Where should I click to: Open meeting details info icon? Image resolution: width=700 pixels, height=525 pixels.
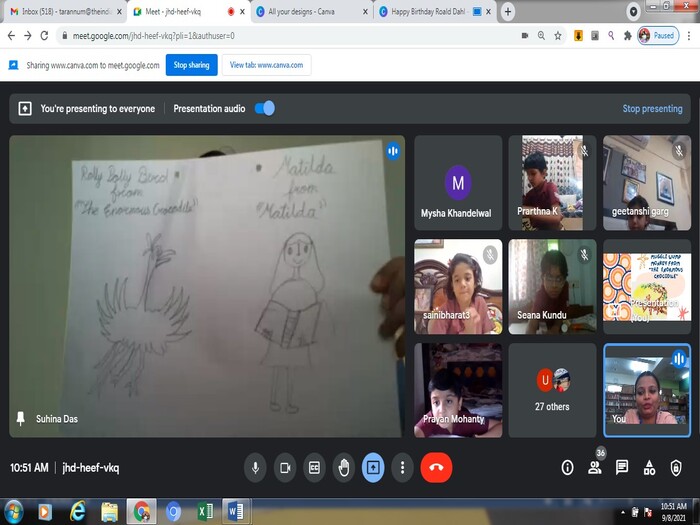coord(567,467)
